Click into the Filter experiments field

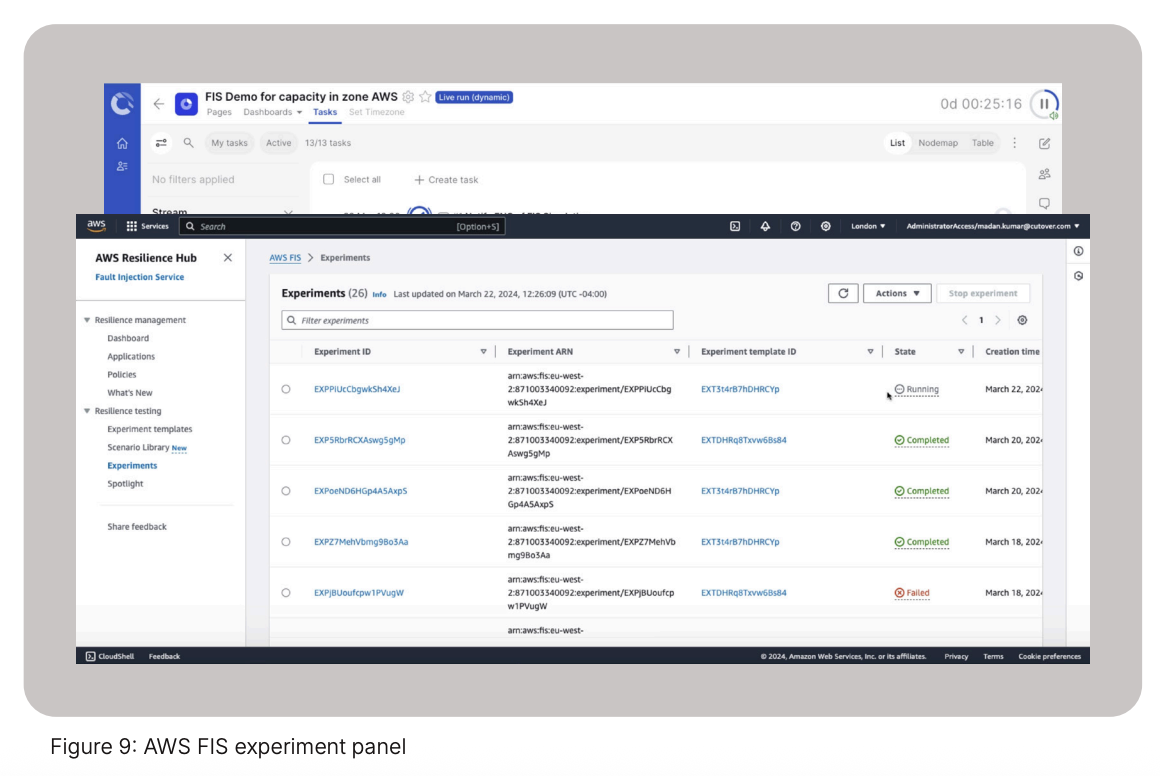click(x=477, y=320)
